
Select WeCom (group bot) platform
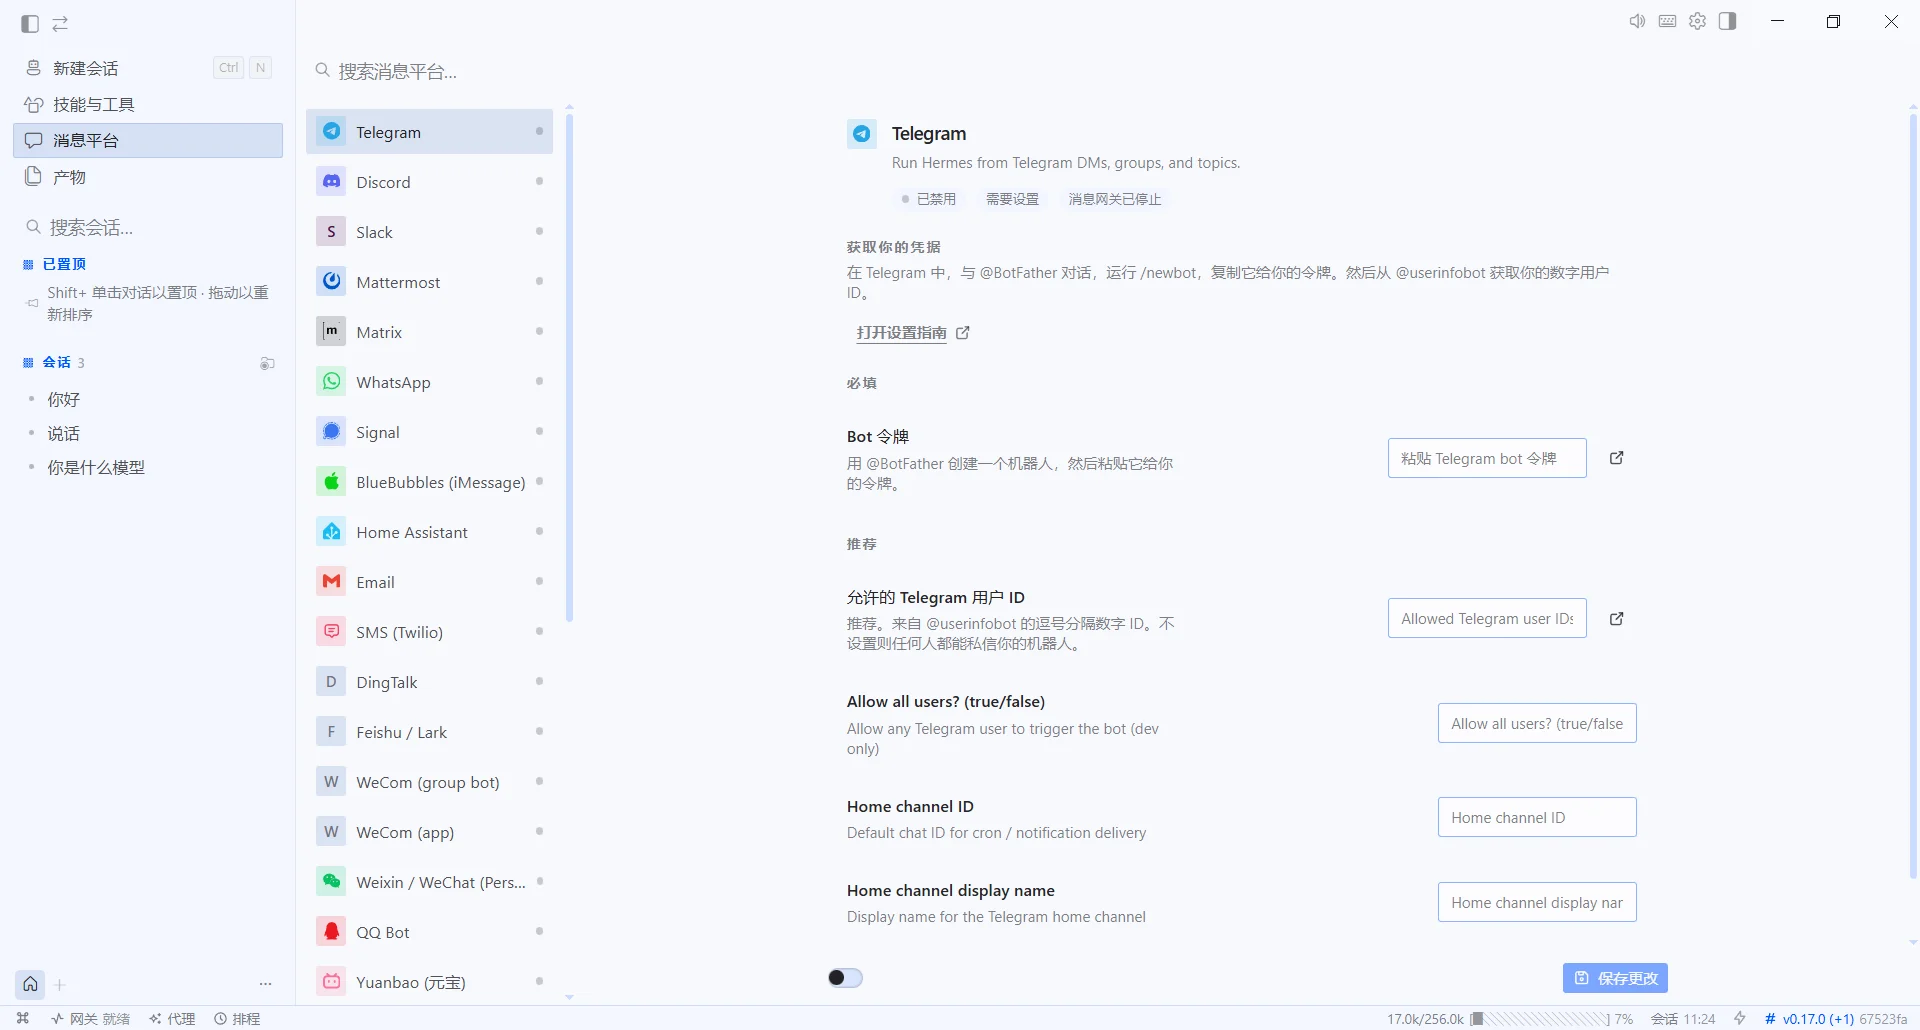(x=429, y=782)
